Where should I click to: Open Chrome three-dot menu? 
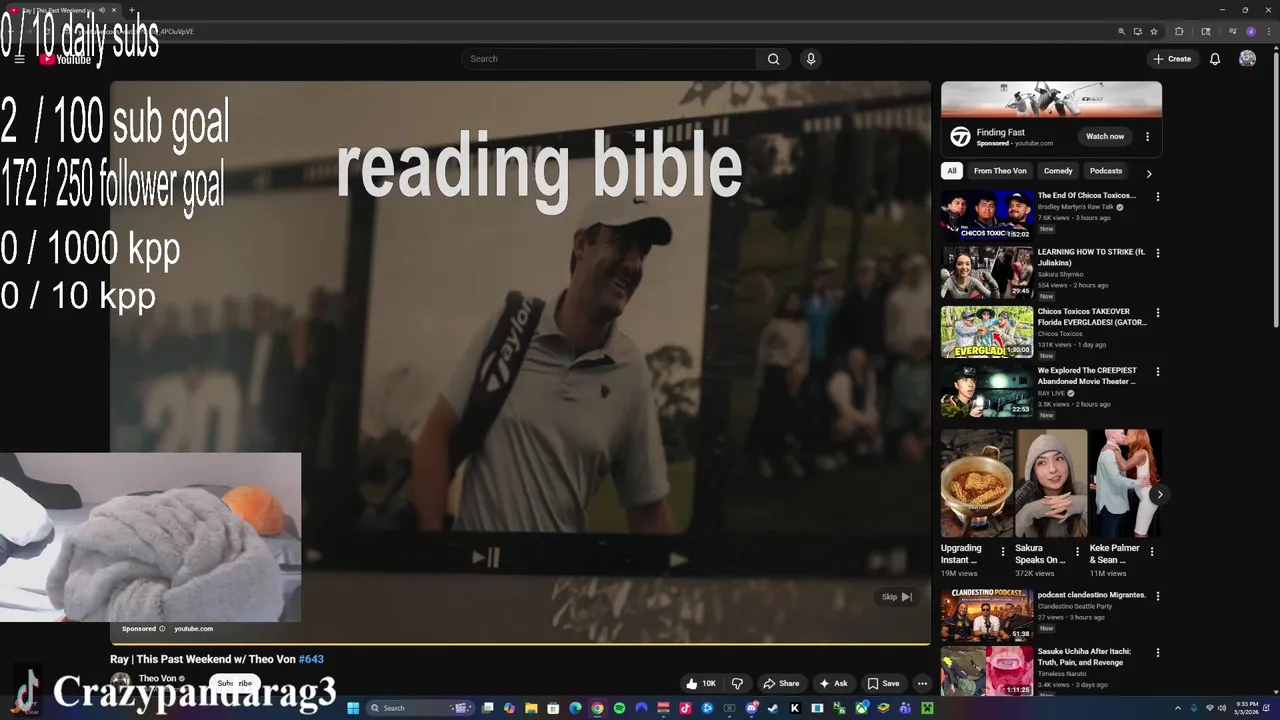click(x=1269, y=31)
